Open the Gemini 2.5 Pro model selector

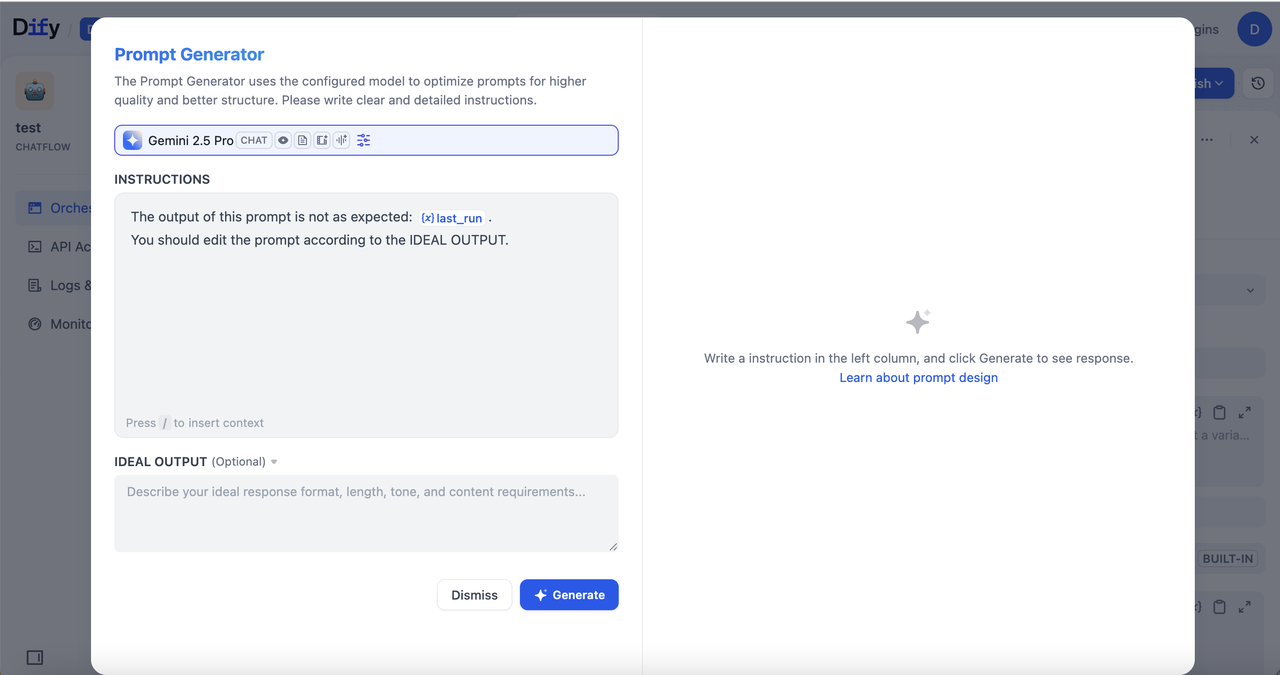(190, 141)
